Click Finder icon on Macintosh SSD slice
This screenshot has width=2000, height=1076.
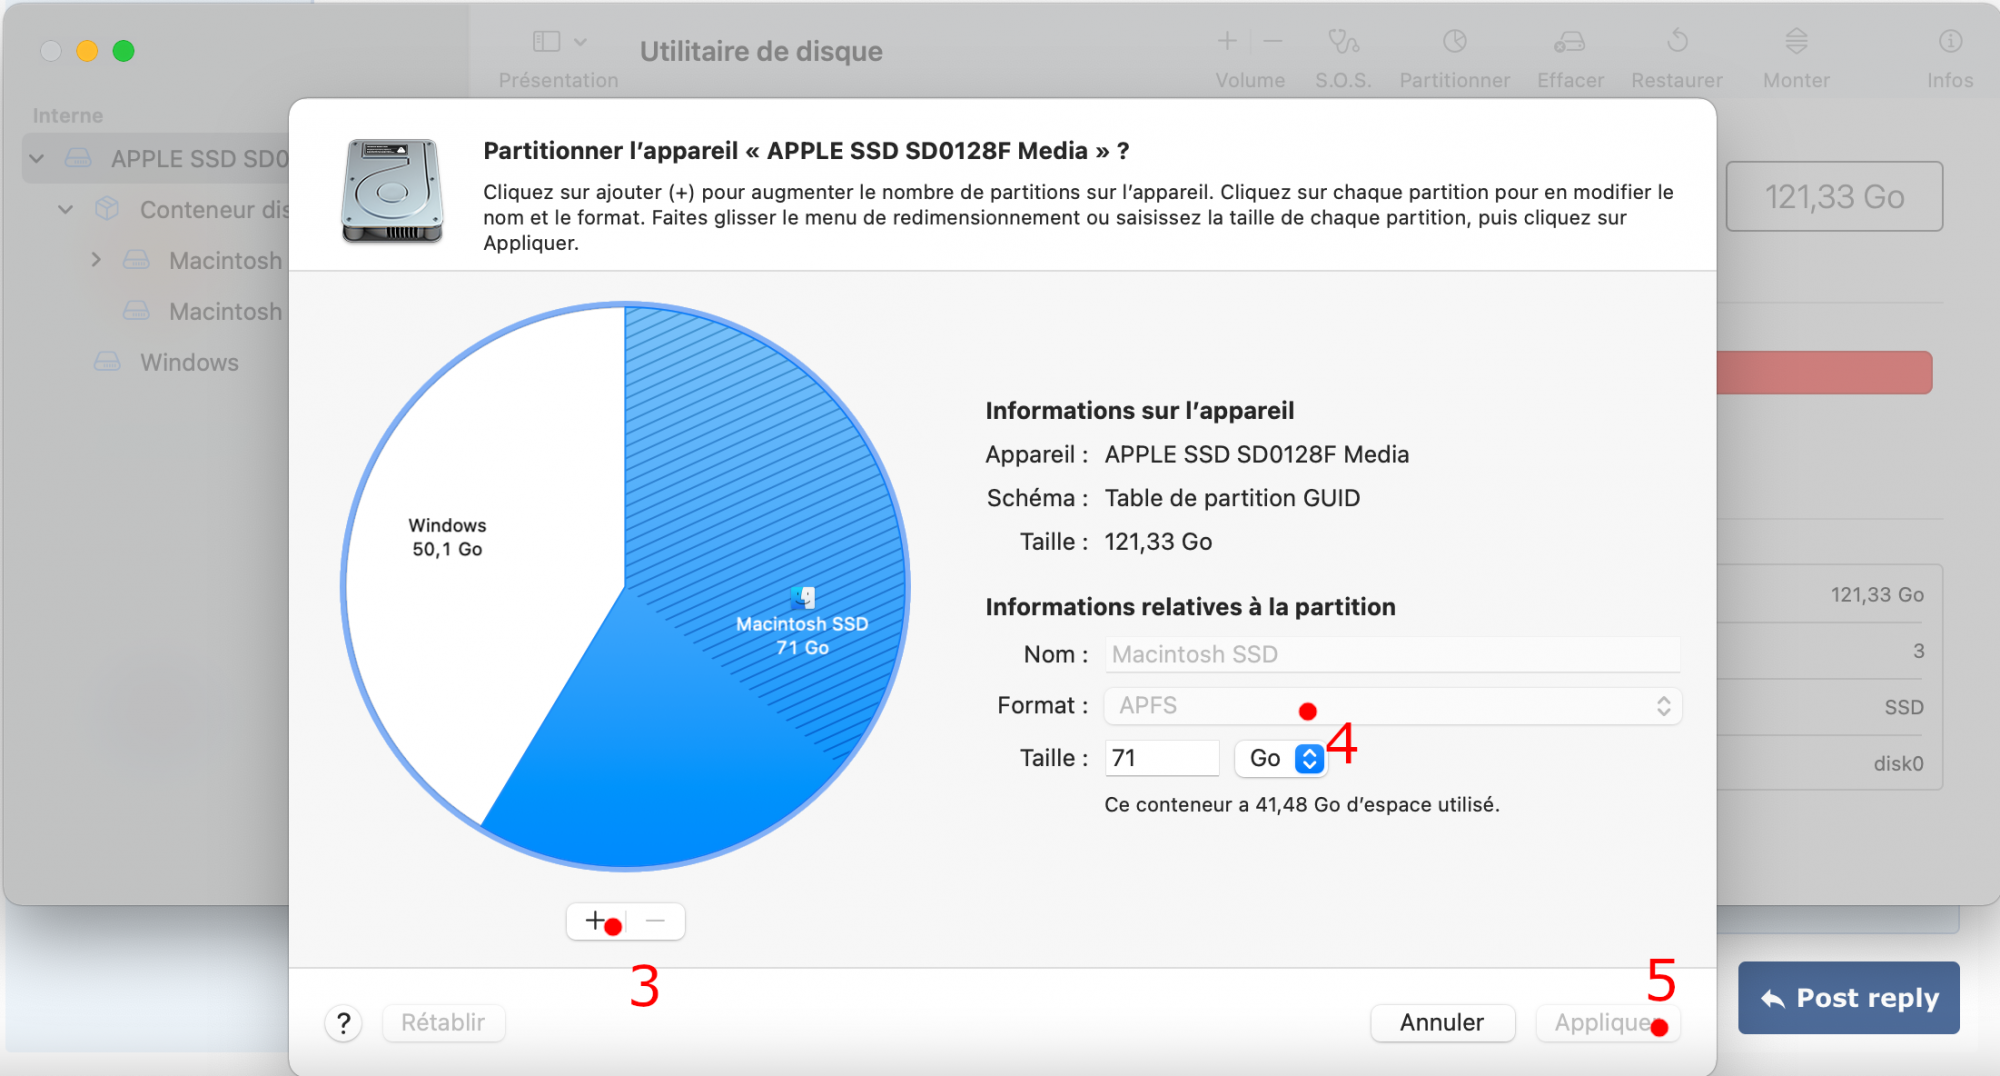(x=803, y=597)
